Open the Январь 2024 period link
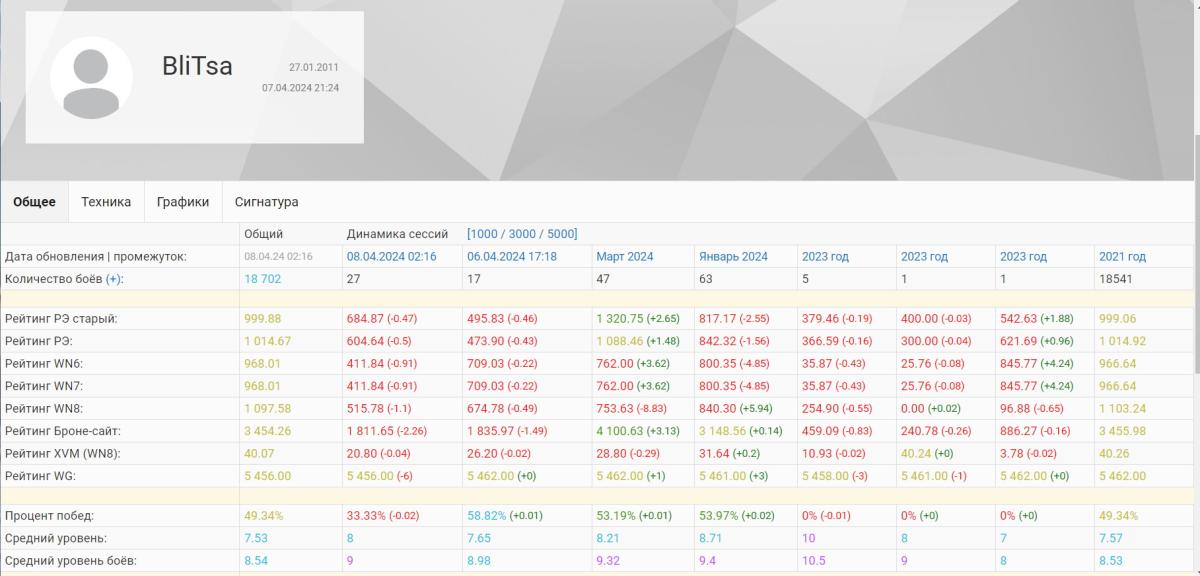The height and width of the screenshot is (576, 1200). tap(733, 256)
